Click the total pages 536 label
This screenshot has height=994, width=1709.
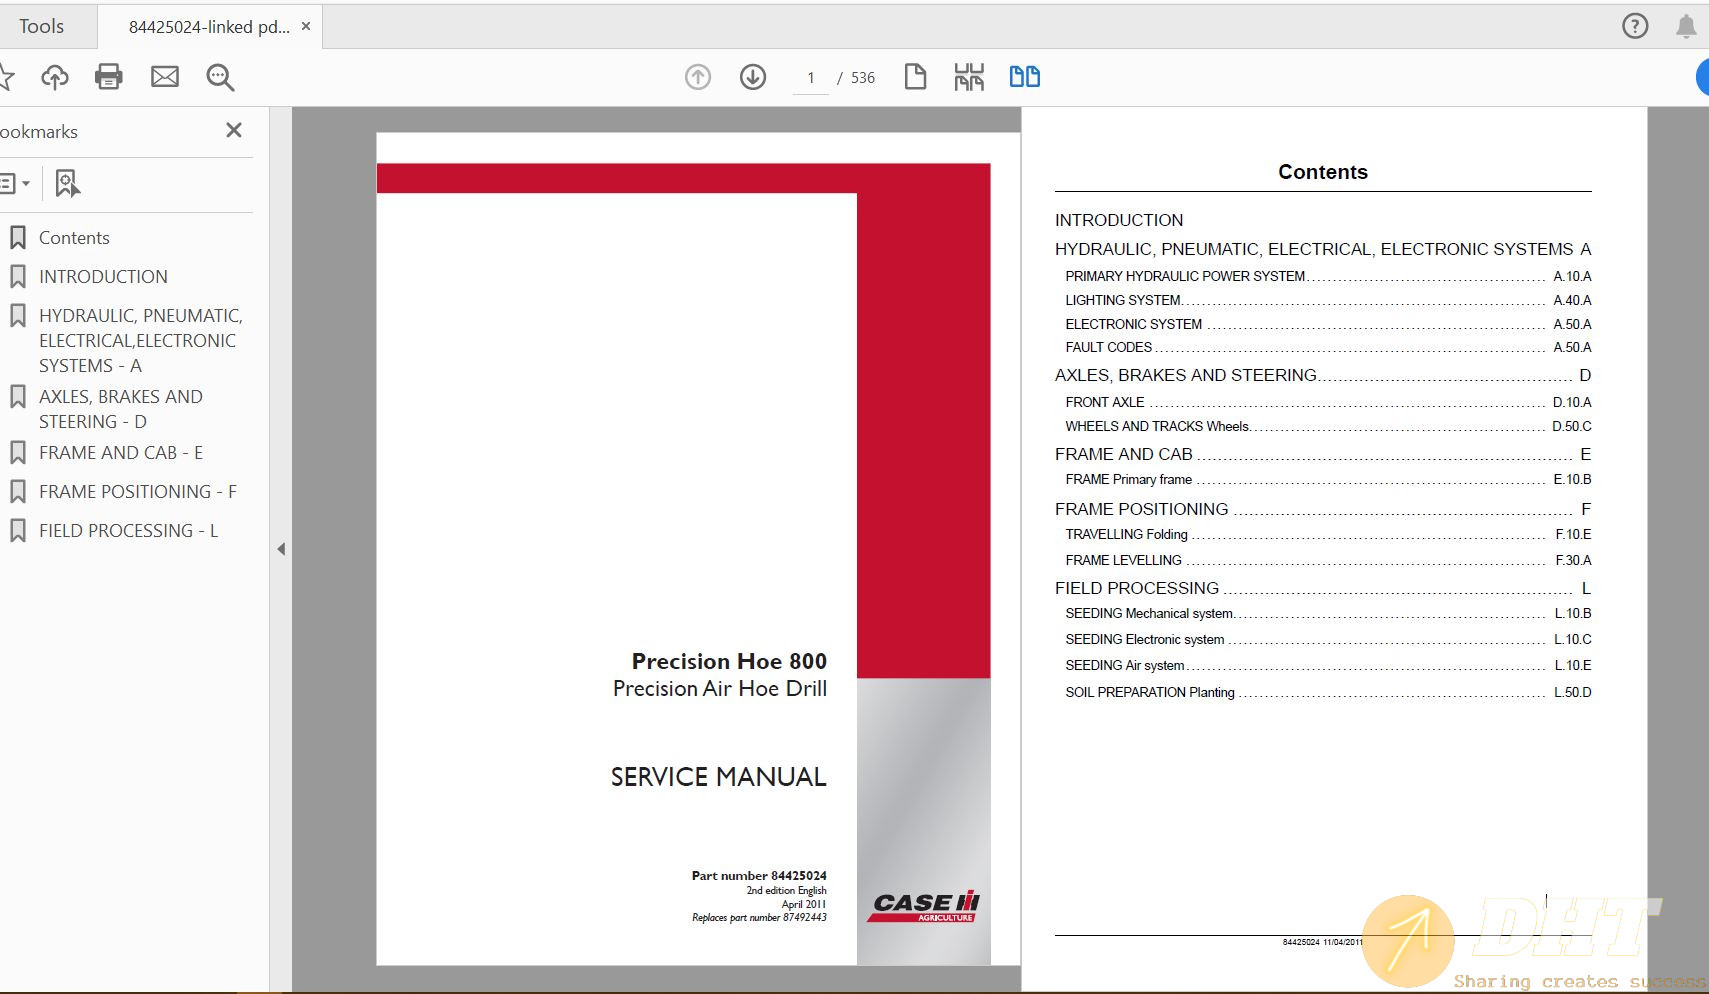863,78
